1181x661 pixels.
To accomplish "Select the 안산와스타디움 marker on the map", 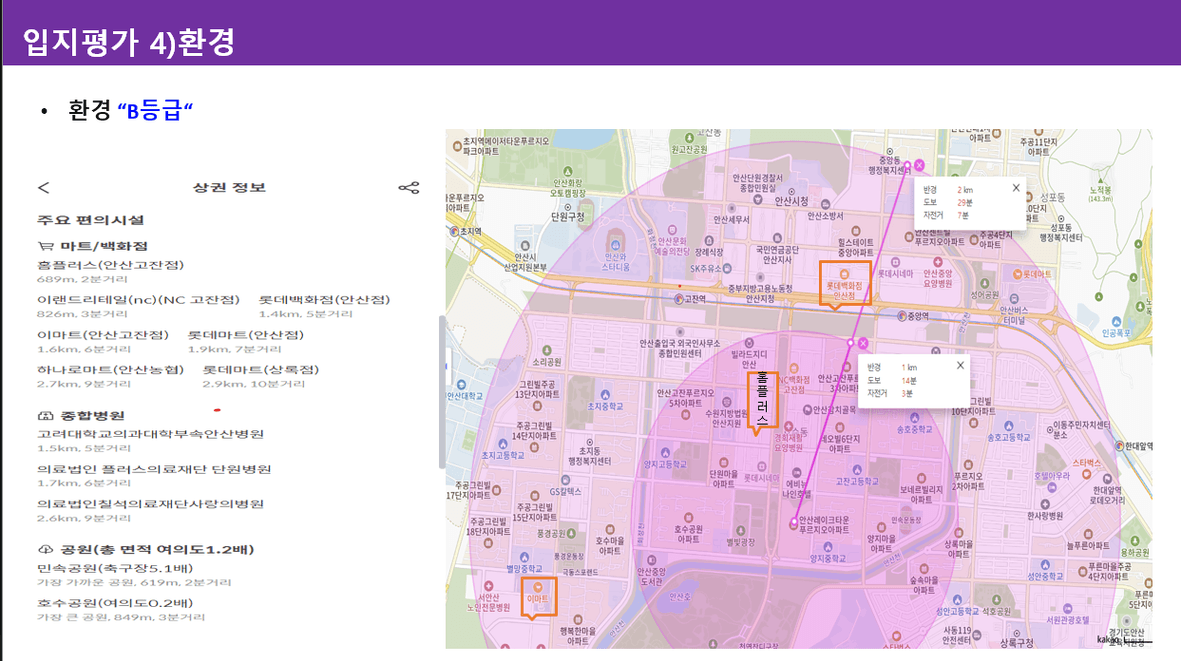I will point(615,245).
